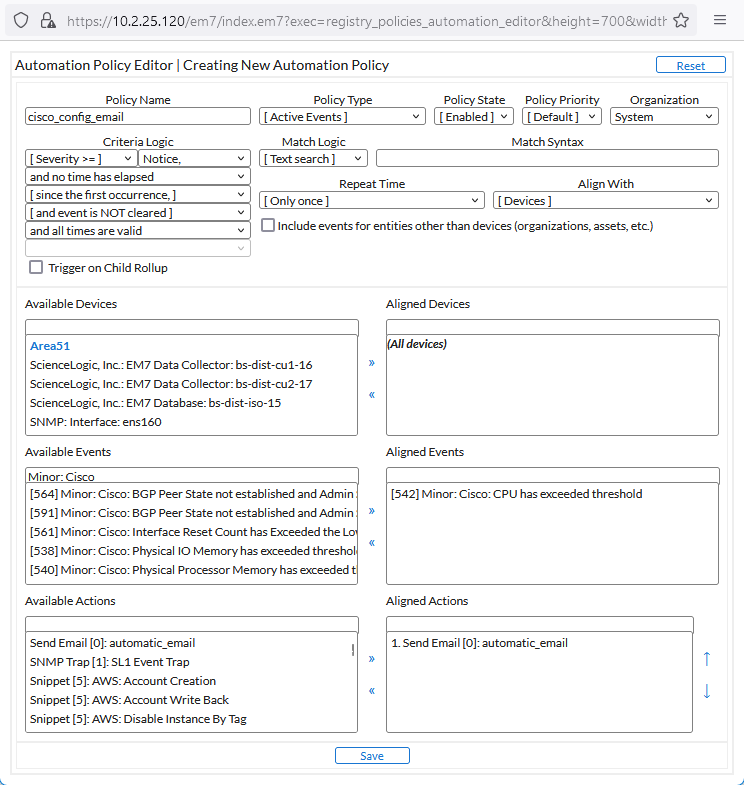Screen dimensions: 744x785
Task: Click the add arrow for Available Events
Action: [372, 510]
